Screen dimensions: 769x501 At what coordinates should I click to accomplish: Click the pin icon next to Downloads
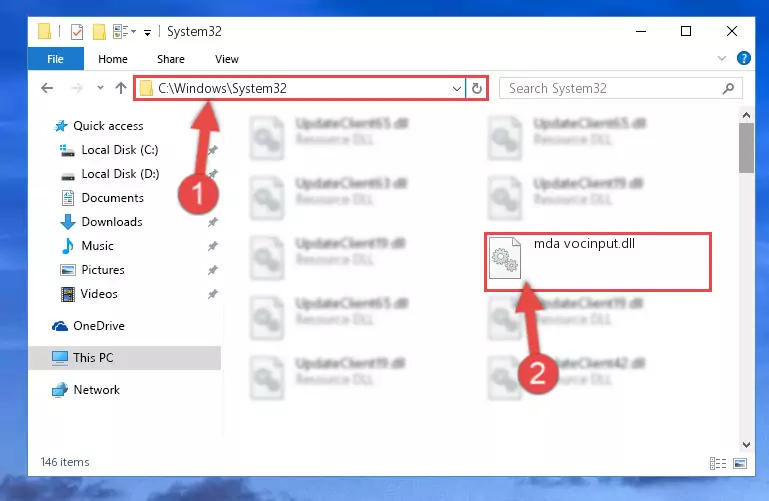(212, 222)
